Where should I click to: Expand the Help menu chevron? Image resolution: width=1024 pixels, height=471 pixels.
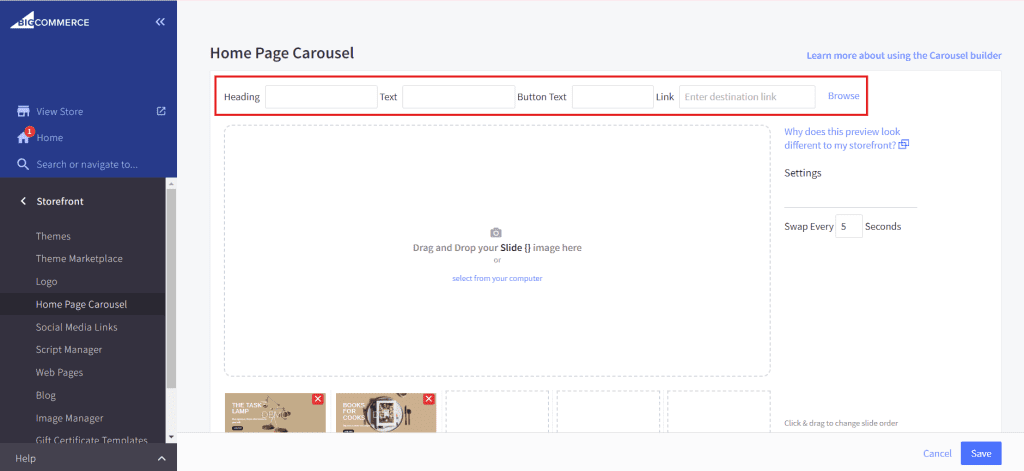pyautogui.click(x=162, y=459)
